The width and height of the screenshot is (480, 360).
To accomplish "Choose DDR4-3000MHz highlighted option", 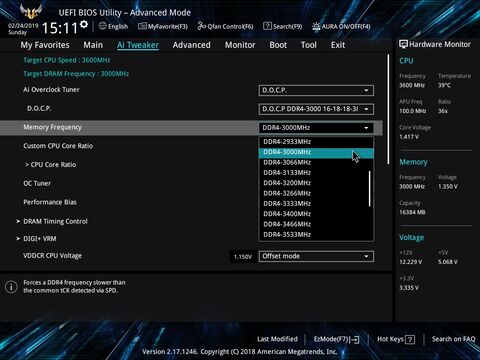I will pos(316,152).
